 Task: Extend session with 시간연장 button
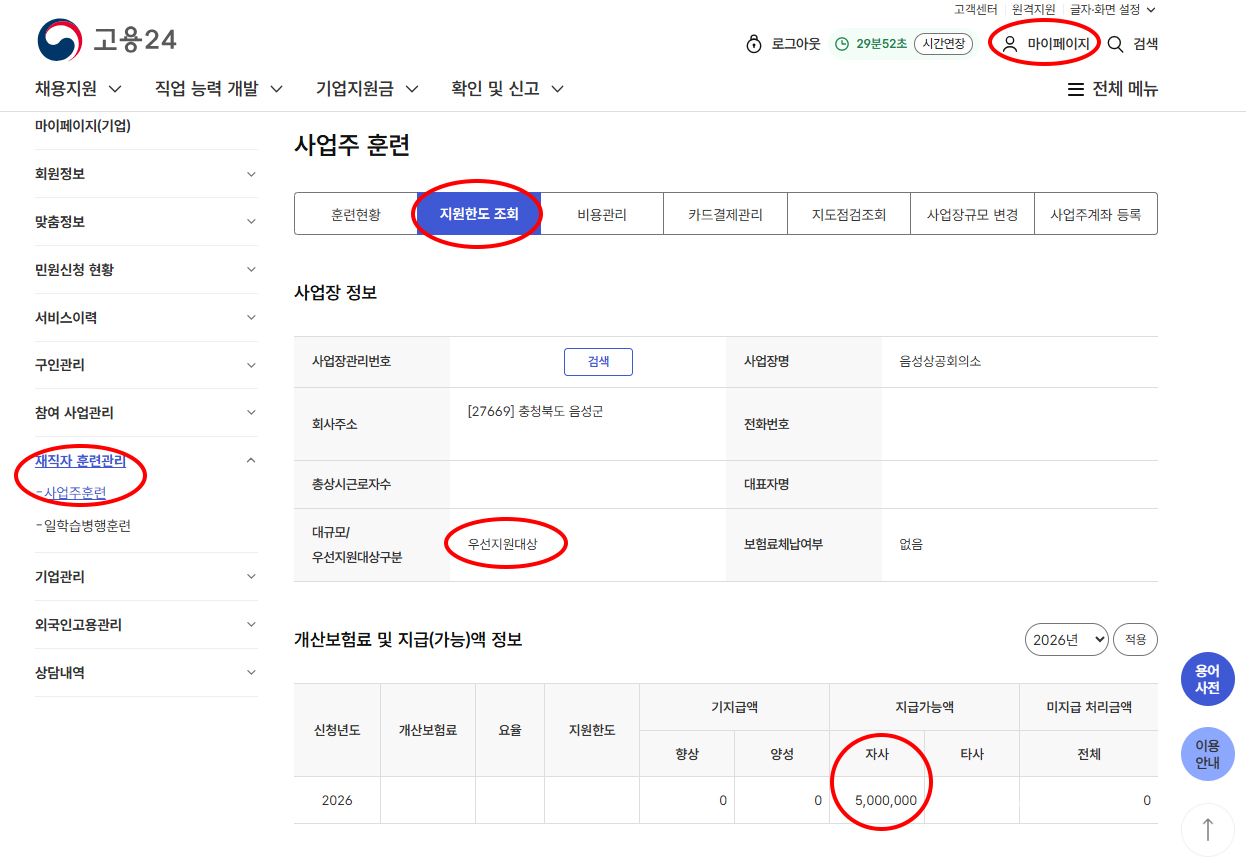point(942,44)
